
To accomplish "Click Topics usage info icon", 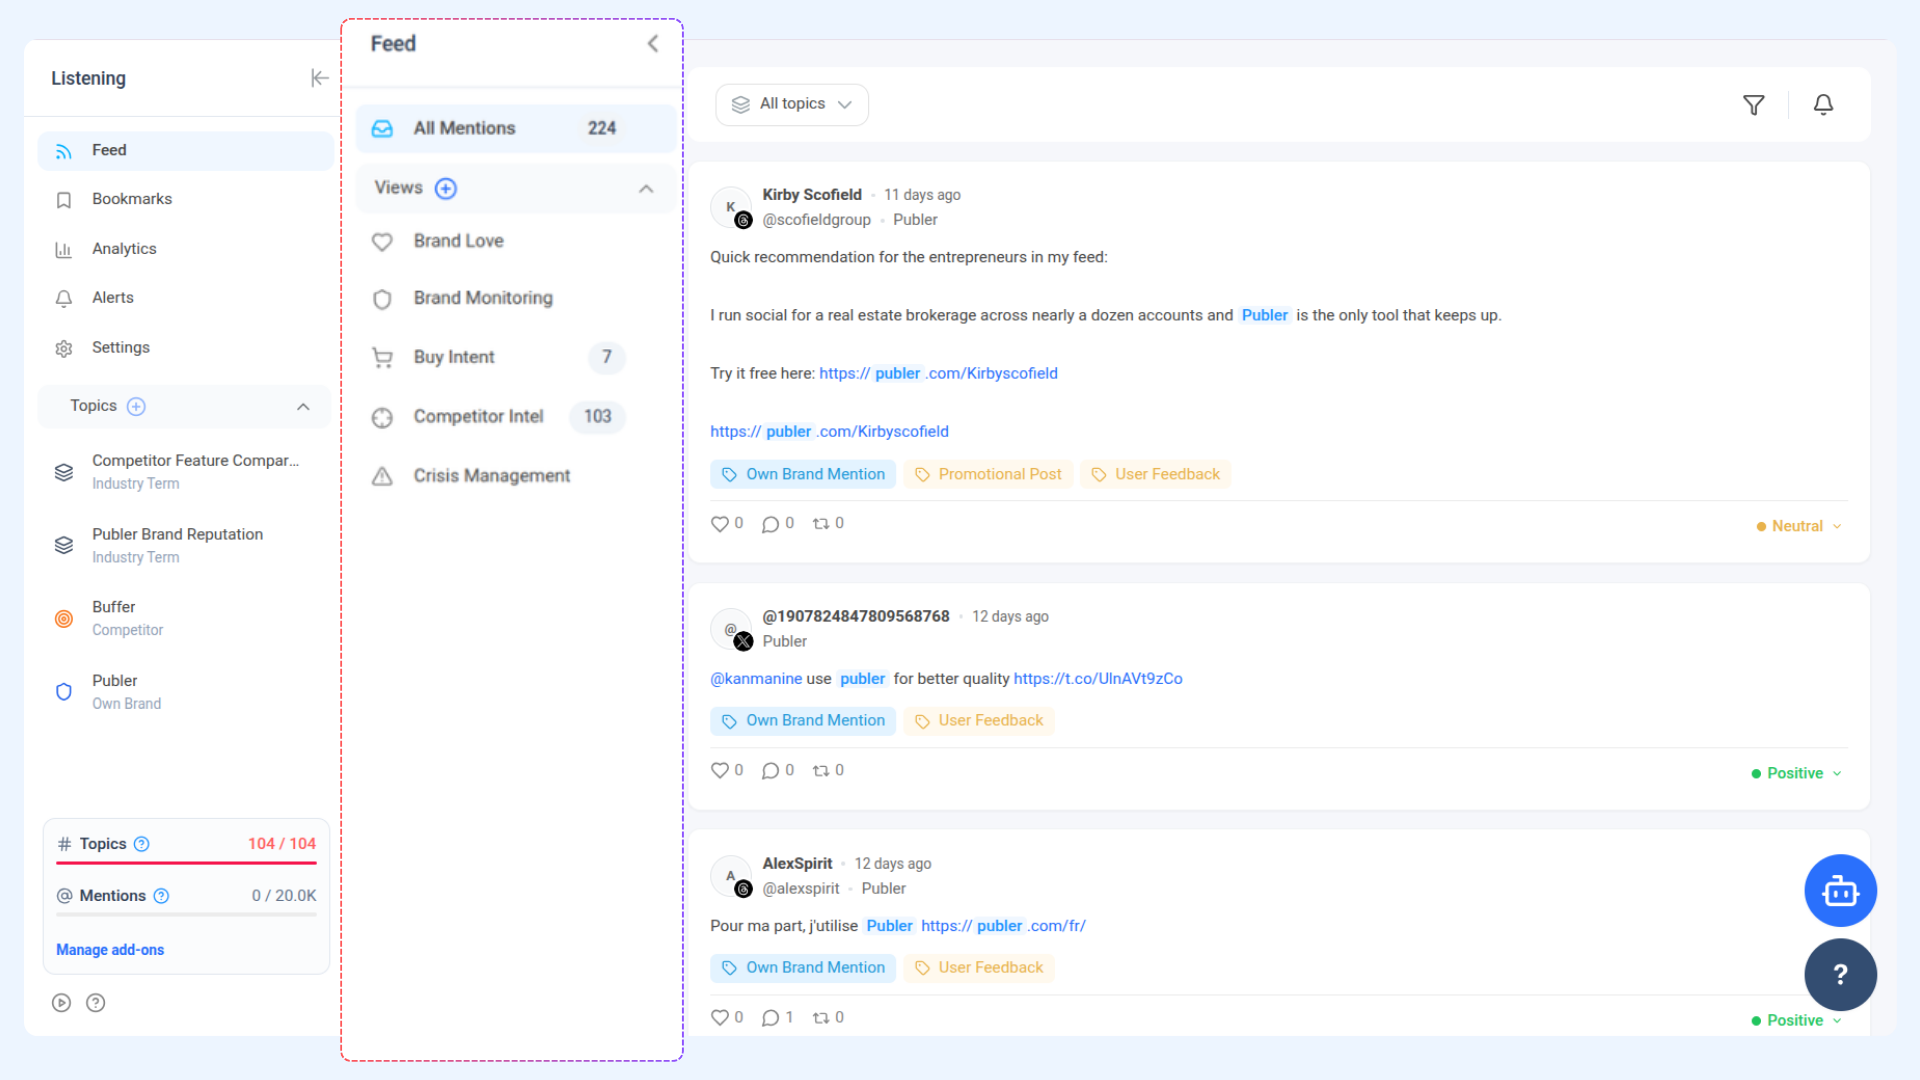I will click(x=142, y=844).
